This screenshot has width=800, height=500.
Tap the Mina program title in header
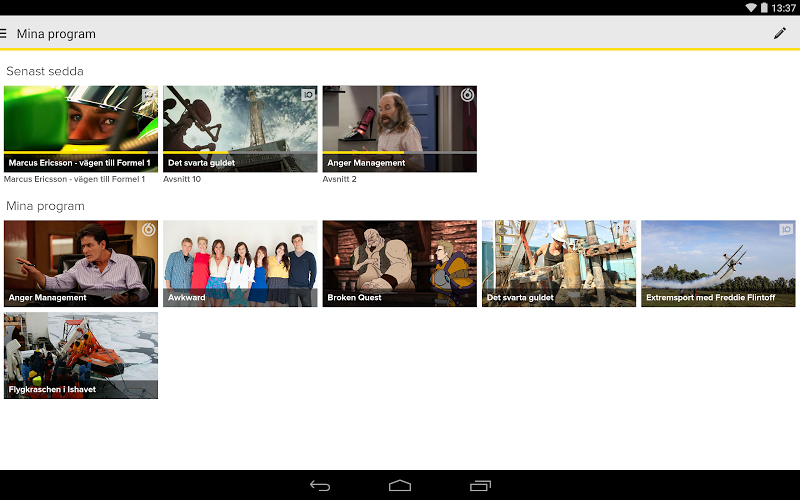point(56,33)
